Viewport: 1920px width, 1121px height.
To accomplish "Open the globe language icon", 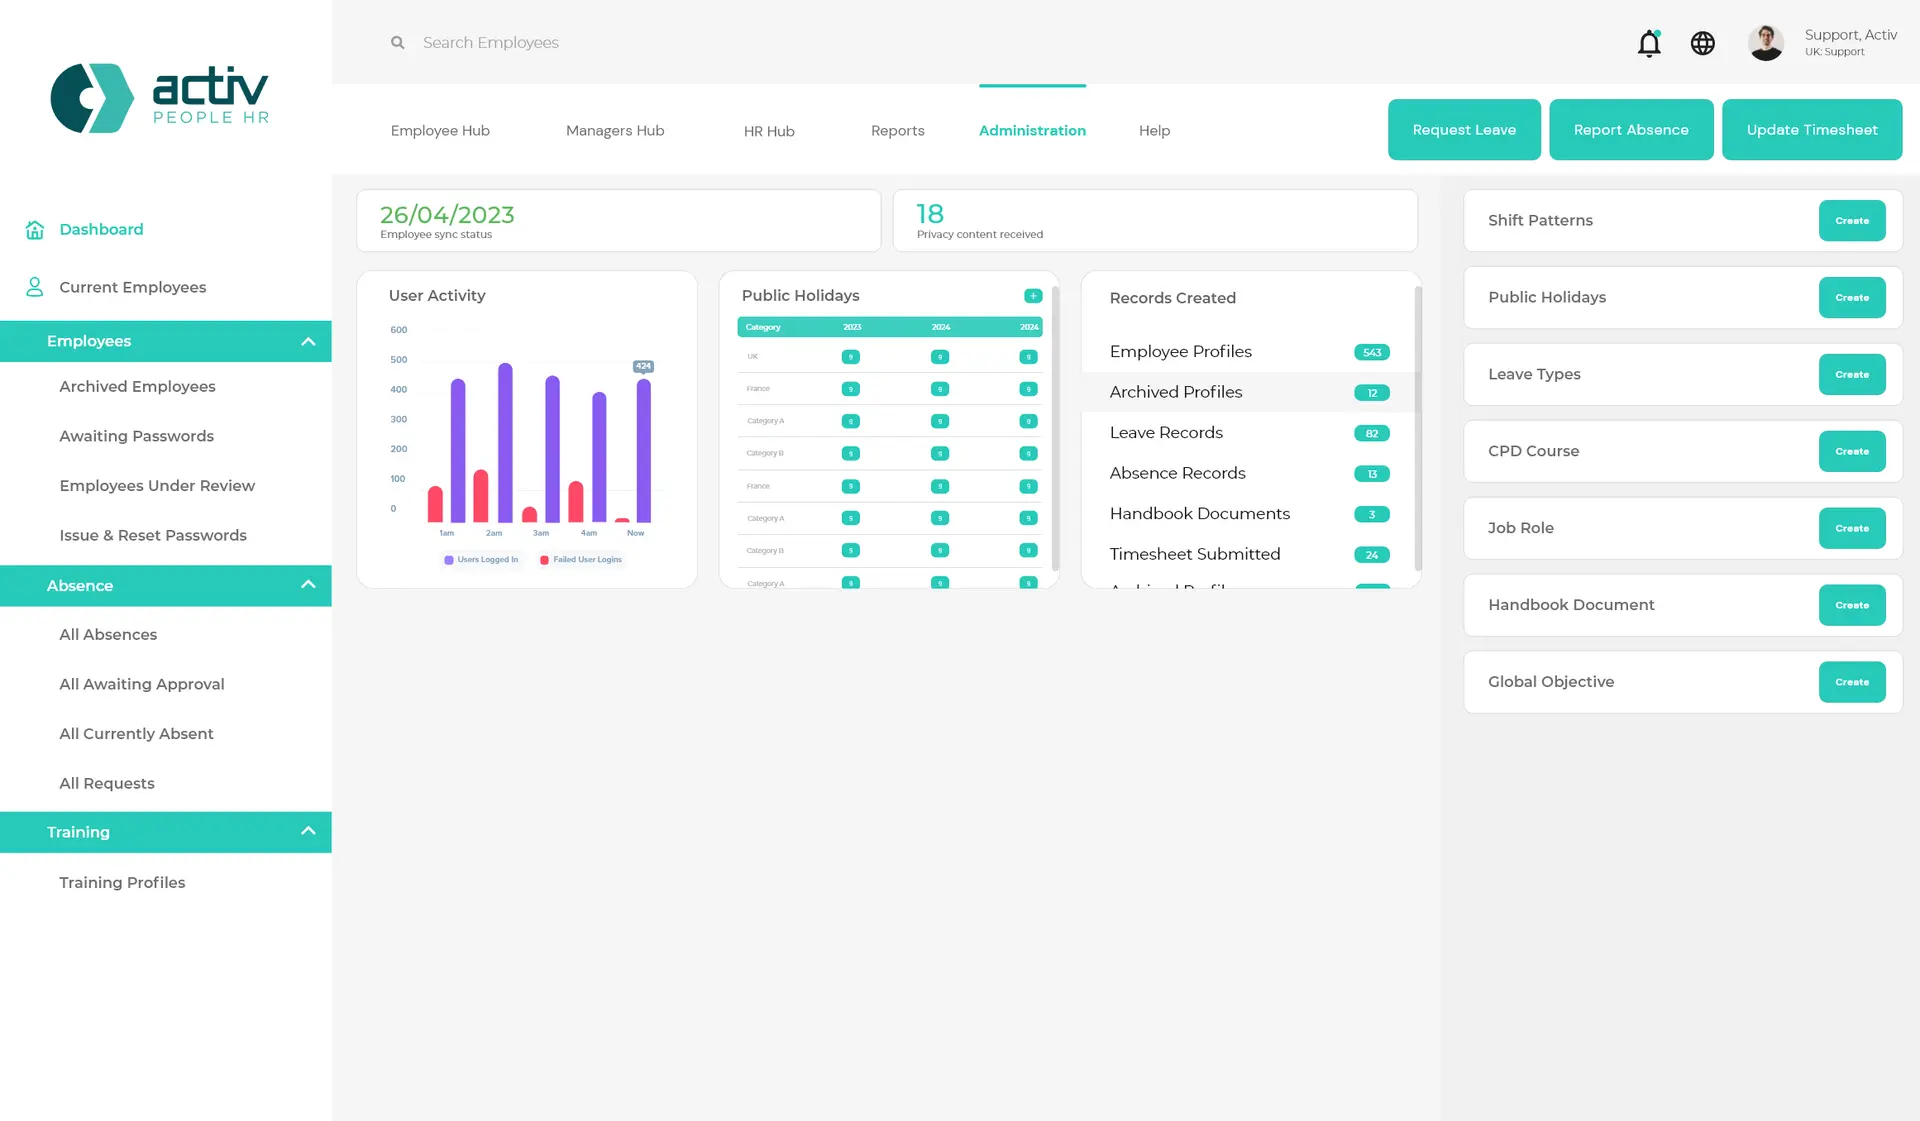I will click(1702, 43).
